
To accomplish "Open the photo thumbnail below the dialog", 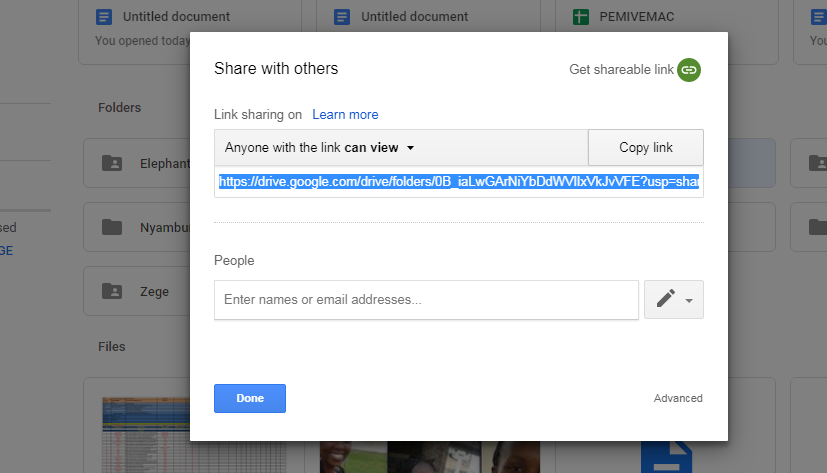I will (x=430, y=458).
